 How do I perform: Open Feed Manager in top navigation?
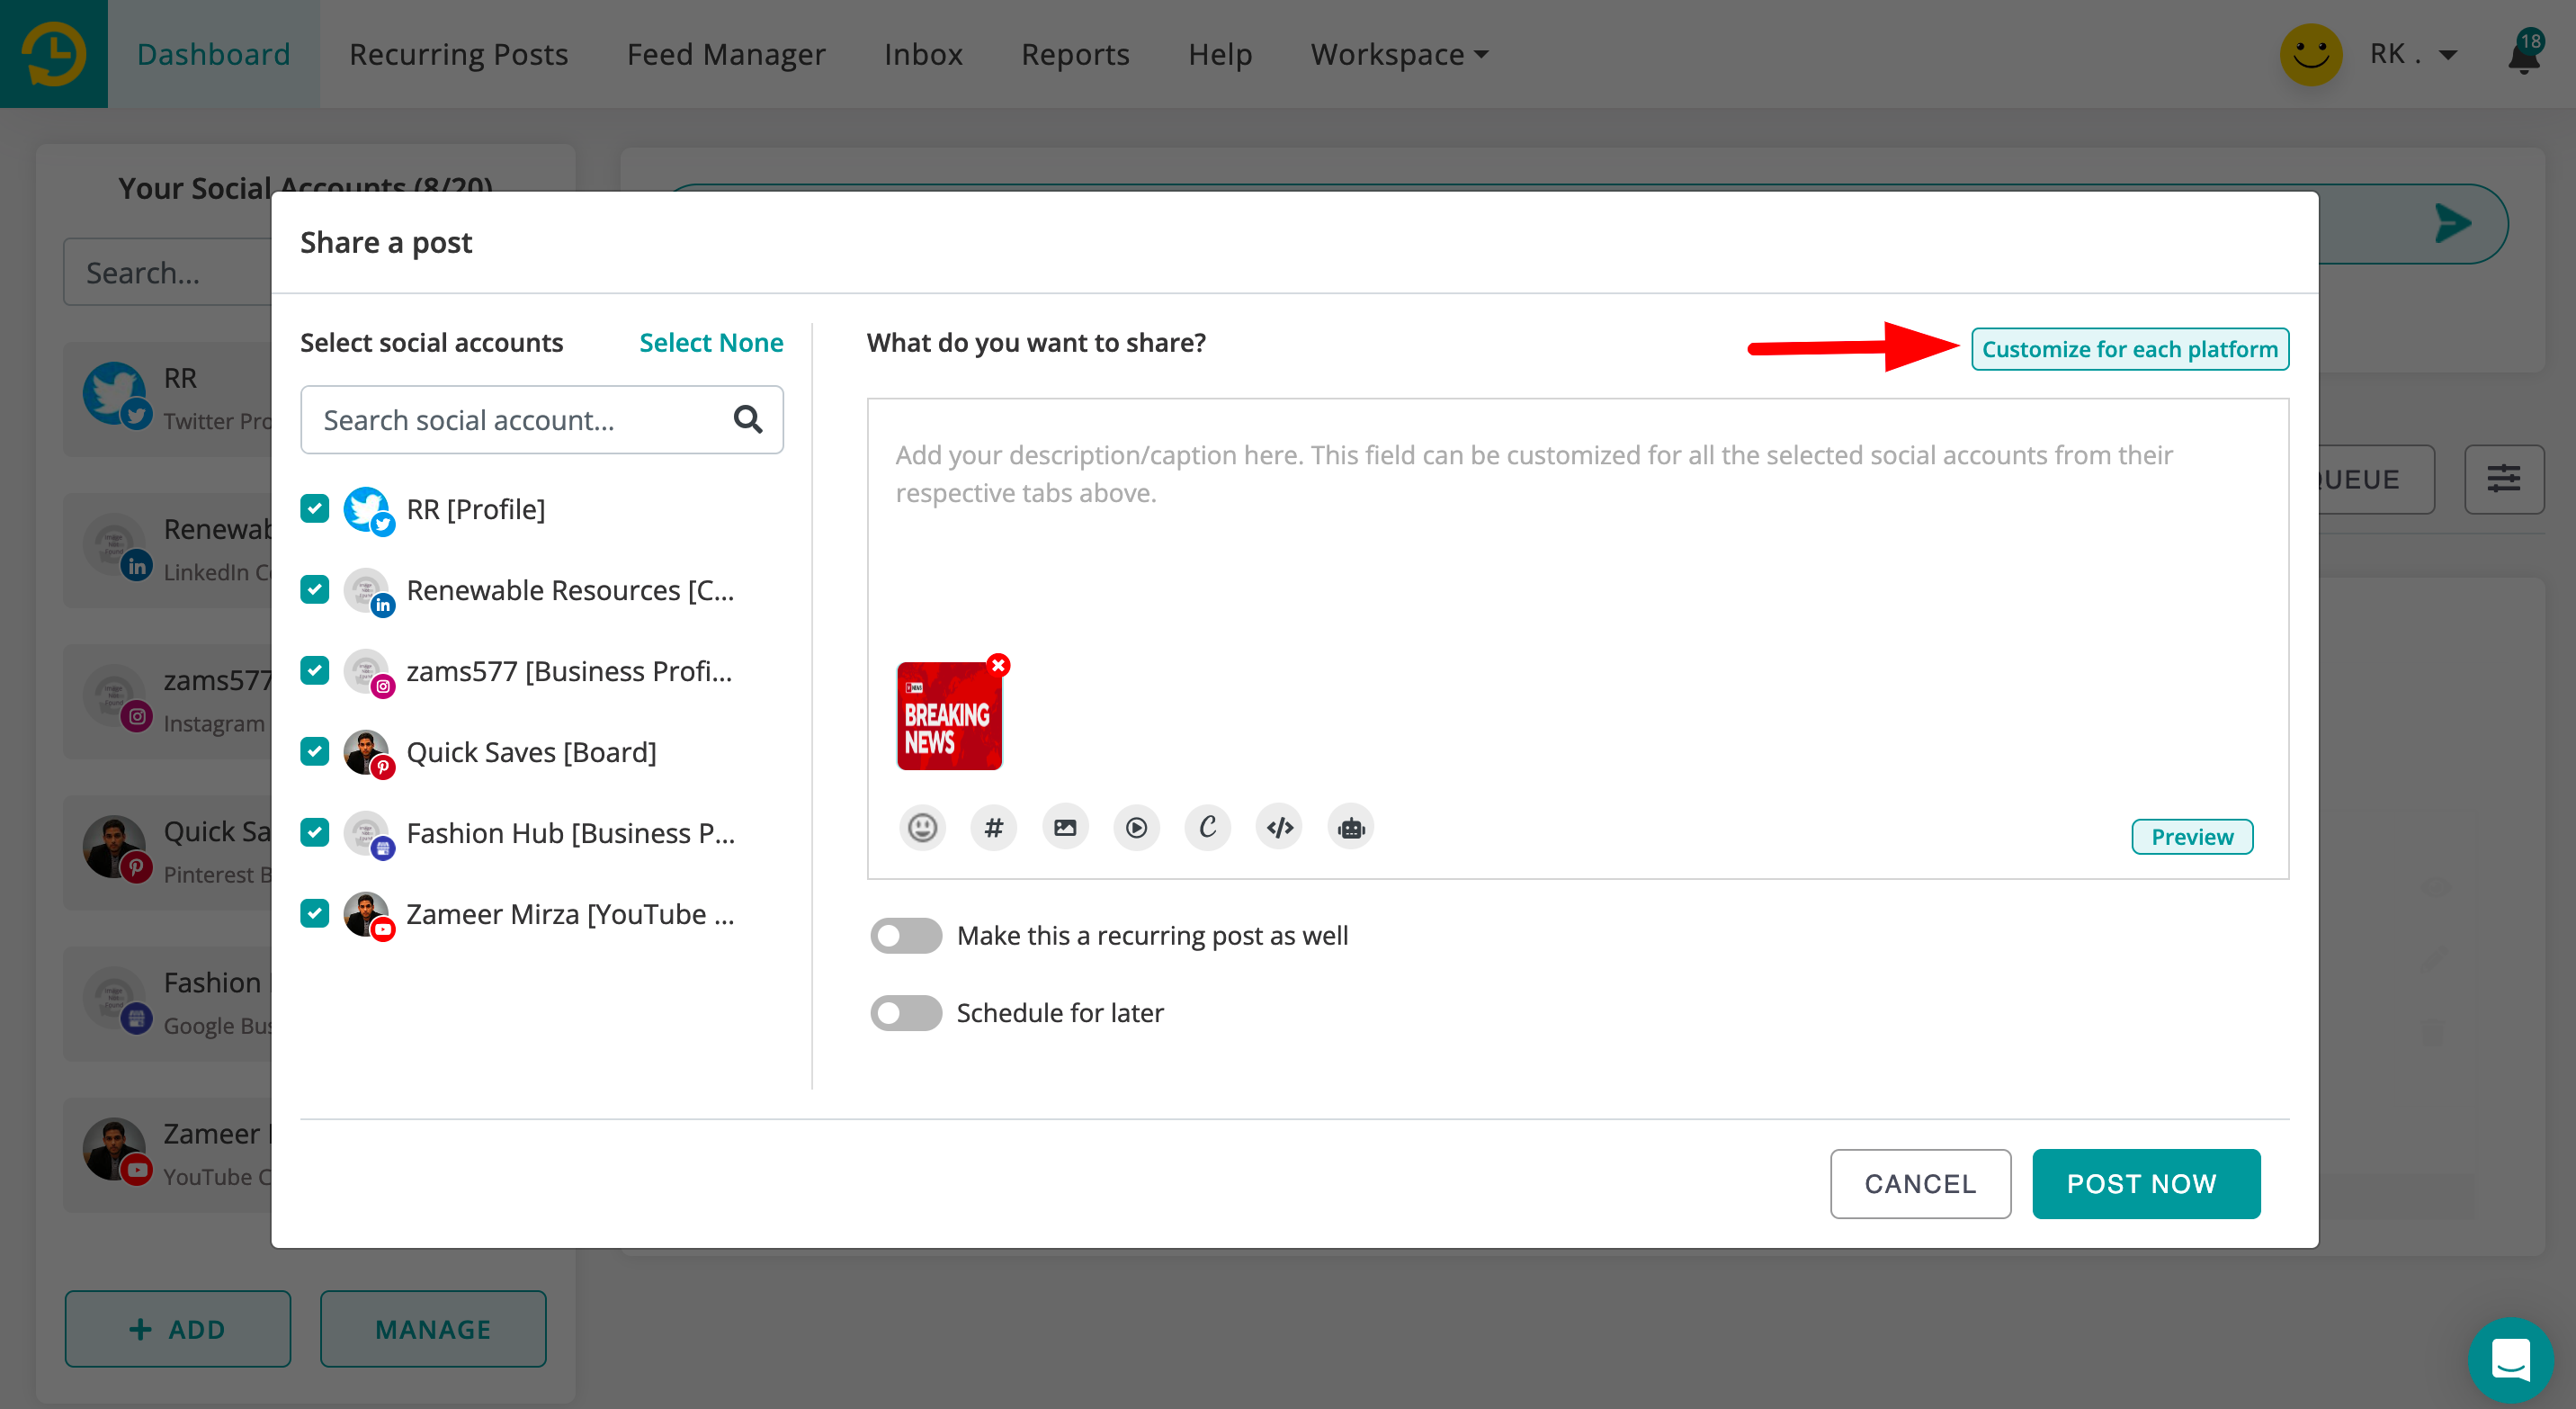pos(726,54)
